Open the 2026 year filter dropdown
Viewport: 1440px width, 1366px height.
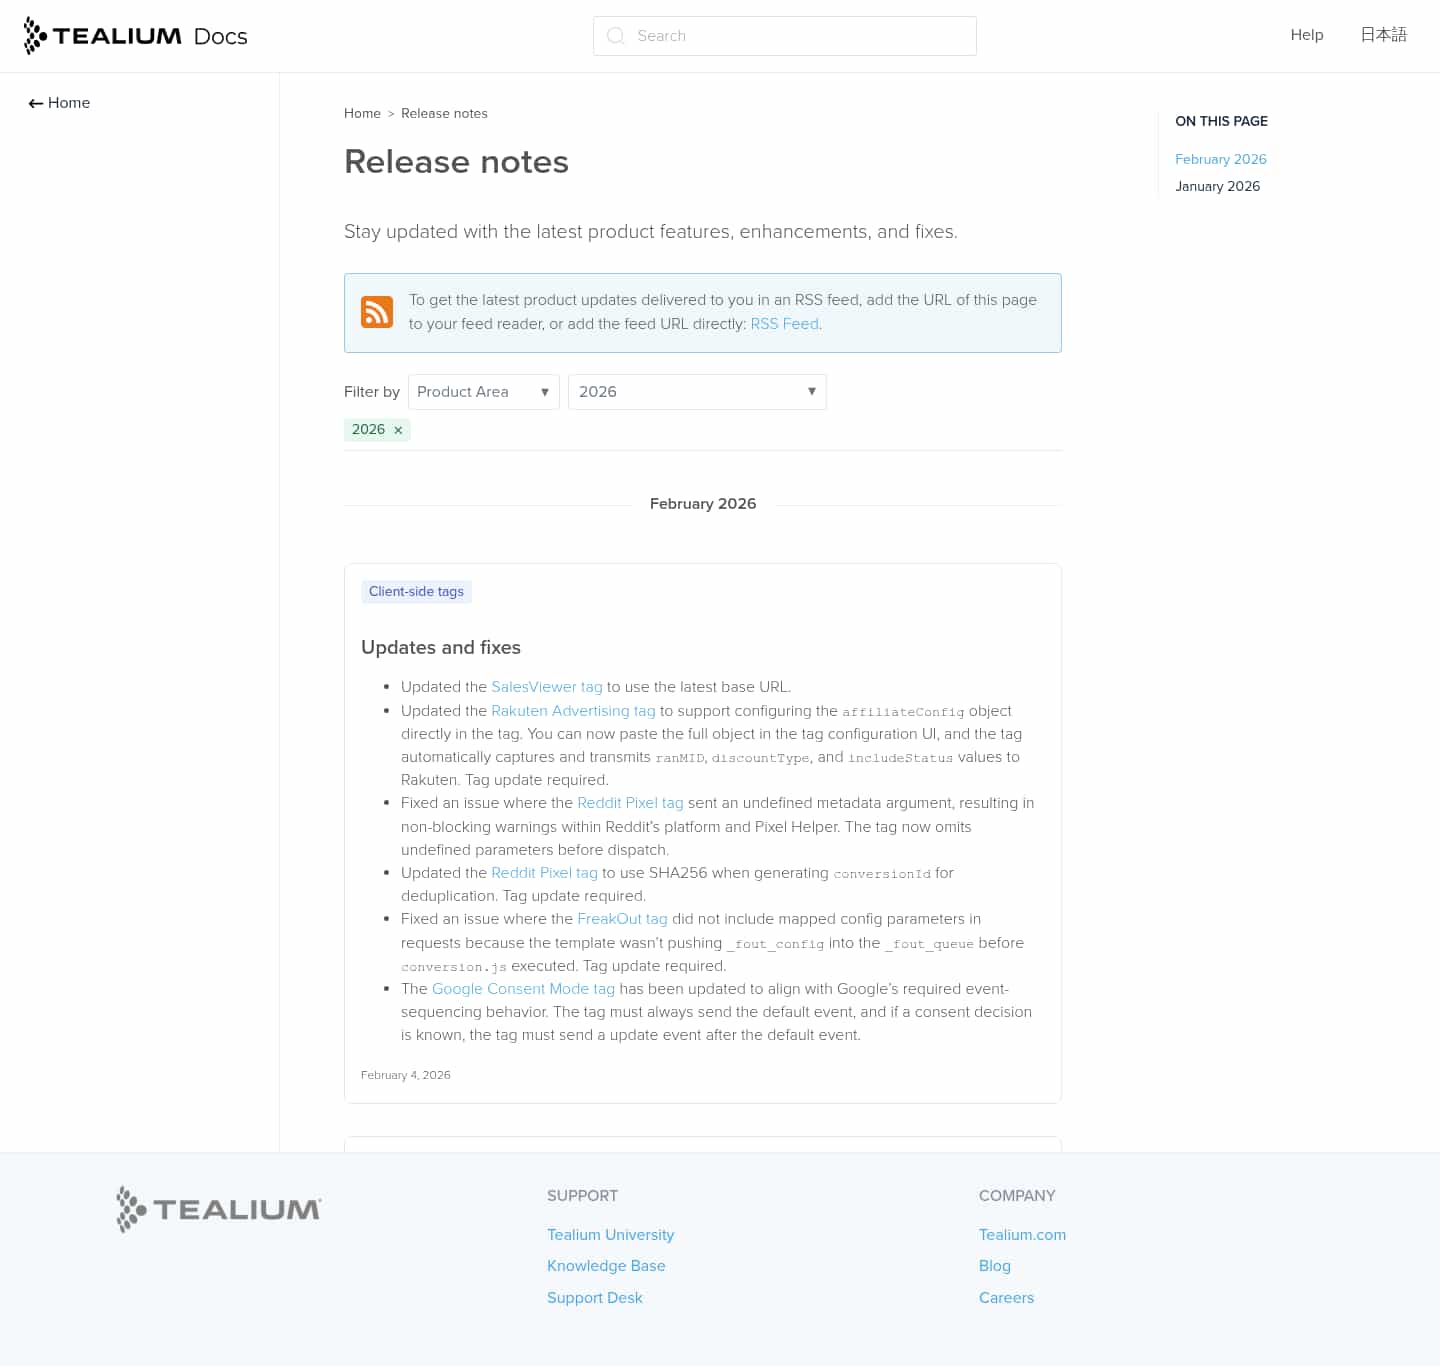[697, 392]
